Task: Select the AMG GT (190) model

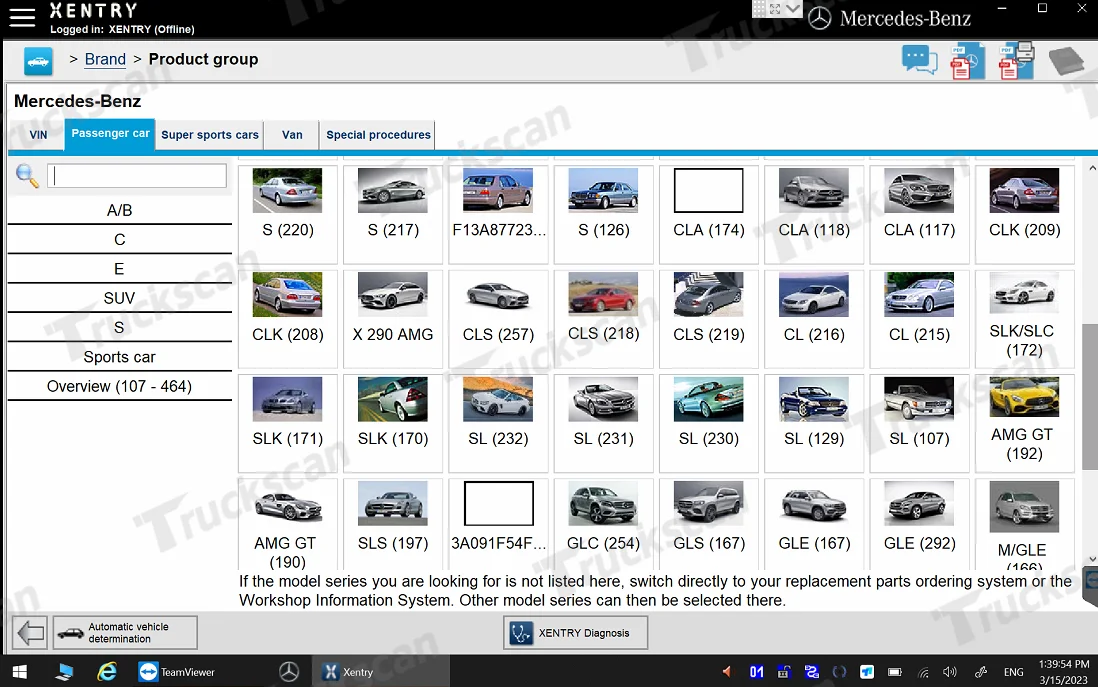Action: pyautogui.click(x=288, y=525)
